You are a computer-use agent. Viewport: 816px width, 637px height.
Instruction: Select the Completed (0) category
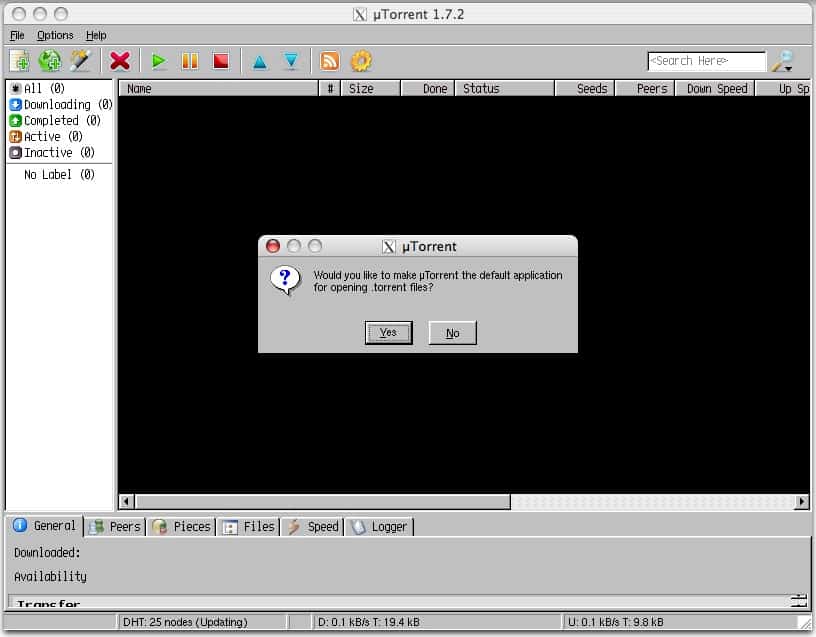click(x=55, y=121)
